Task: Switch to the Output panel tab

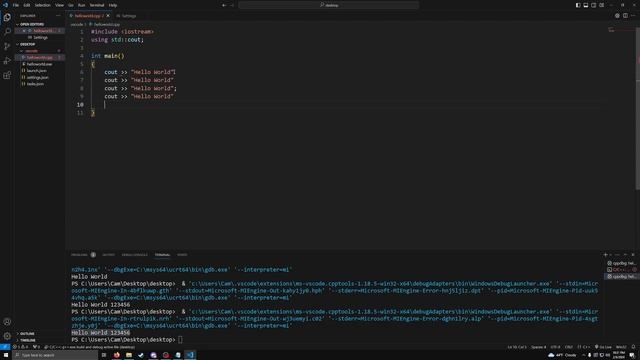Action: 108,255
